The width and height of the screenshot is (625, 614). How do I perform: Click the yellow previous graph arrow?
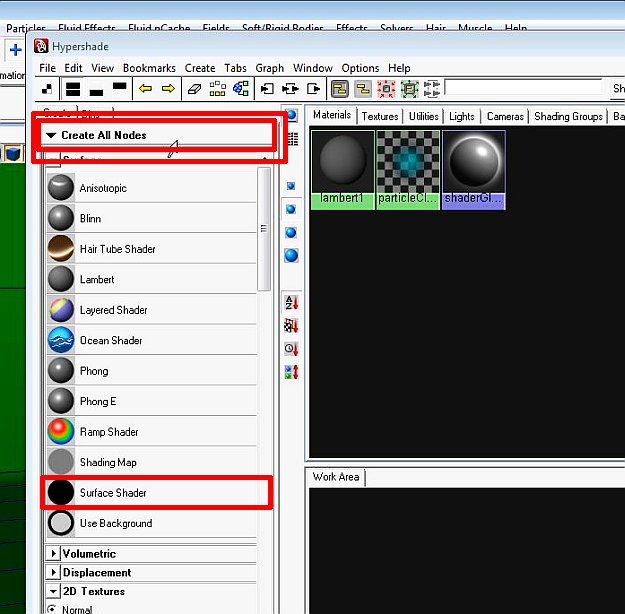point(145,89)
